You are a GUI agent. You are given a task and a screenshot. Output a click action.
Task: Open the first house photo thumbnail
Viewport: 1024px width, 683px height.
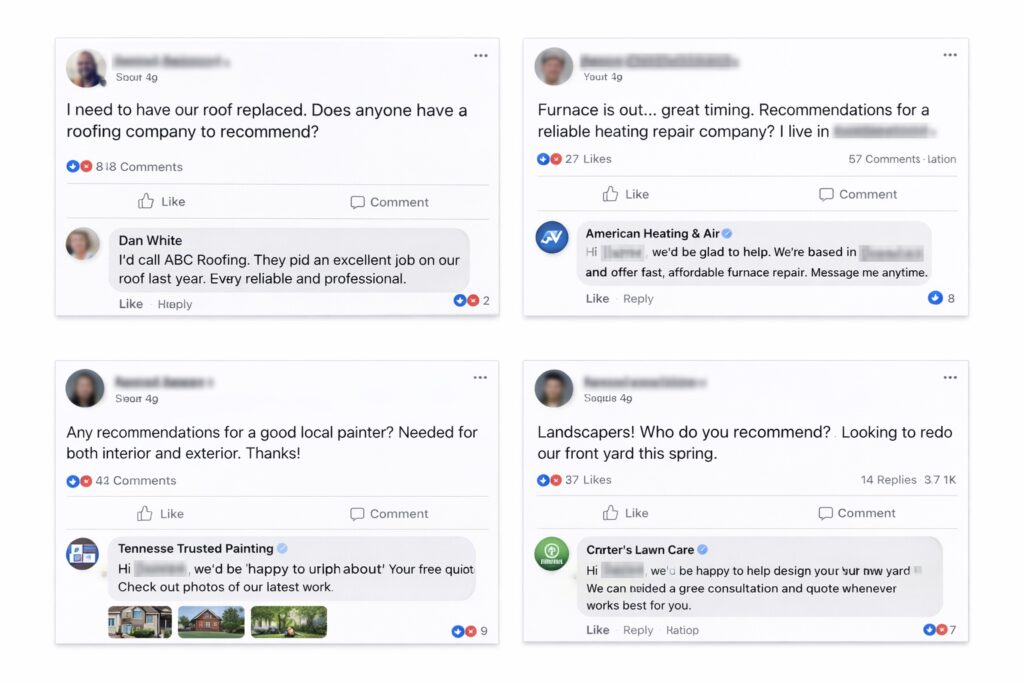click(139, 622)
